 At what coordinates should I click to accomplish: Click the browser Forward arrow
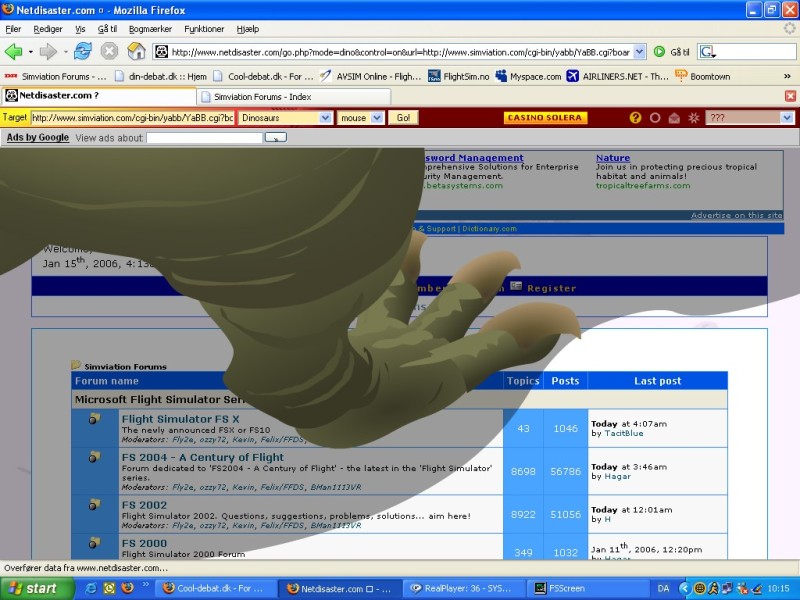[48, 52]
